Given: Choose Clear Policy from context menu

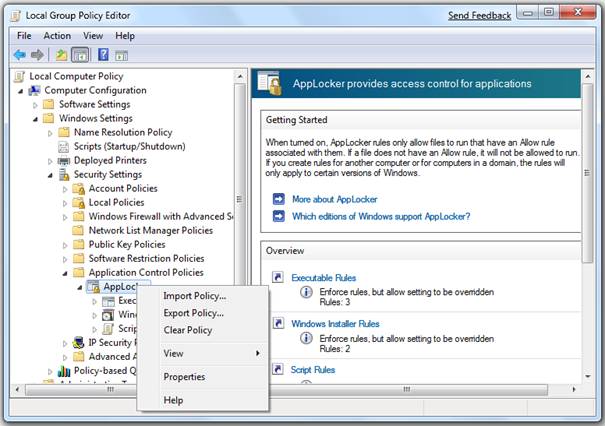Looking at the screenshot, I should coord(203,330).
